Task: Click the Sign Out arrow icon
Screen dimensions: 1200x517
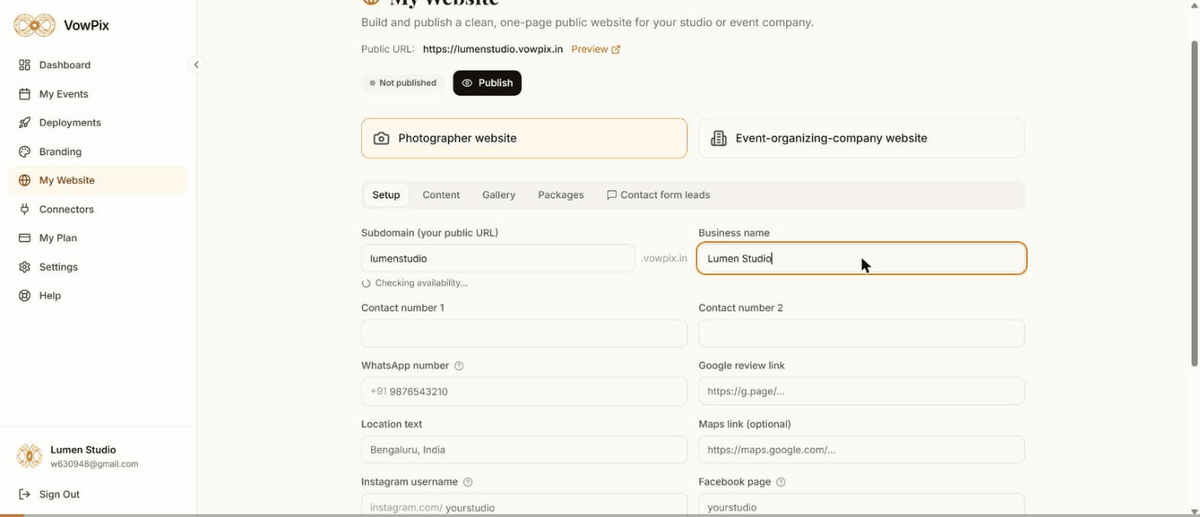Action: pyautogui.click(x=25, y=494)
